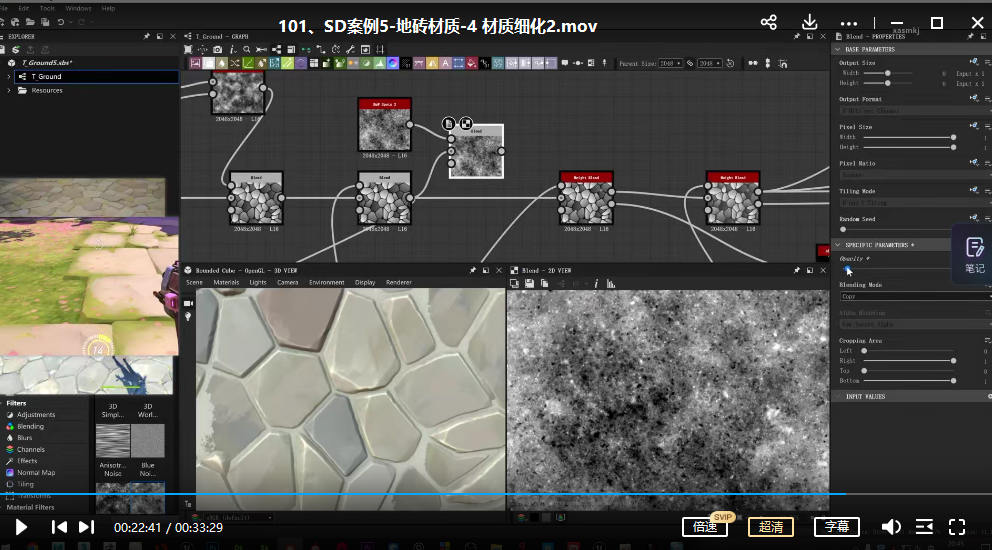Viewport: 992px width, 550px height.
Task: Collapse the Specific Parameters section
Action: (838, 245)
